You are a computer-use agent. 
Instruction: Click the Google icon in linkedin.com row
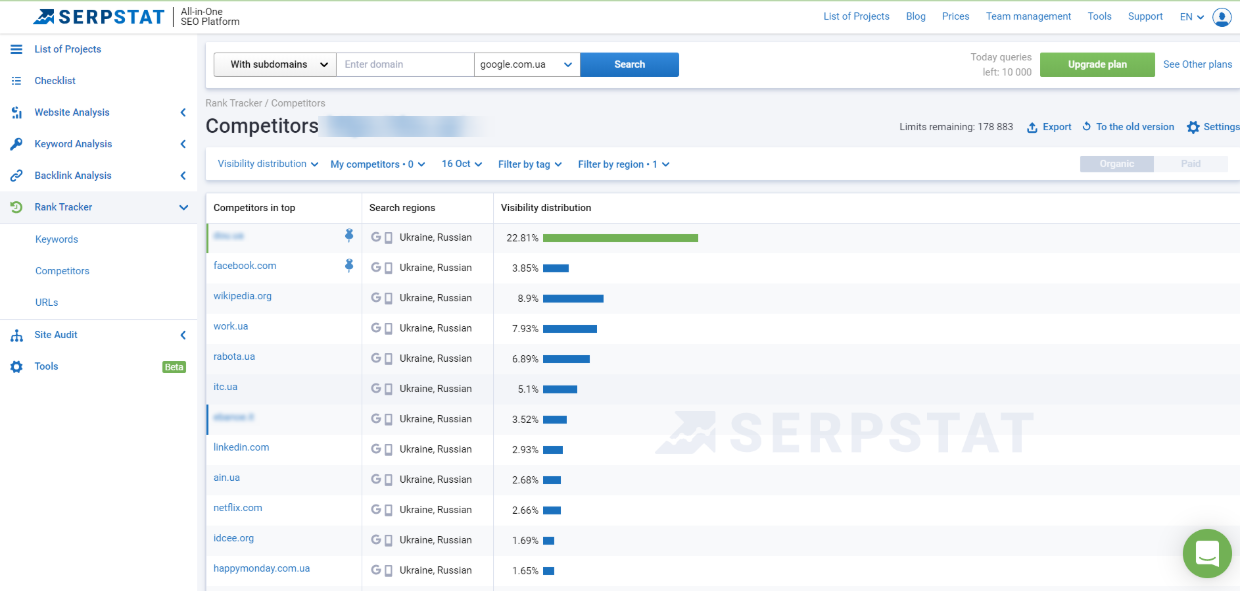click(376, 449)
